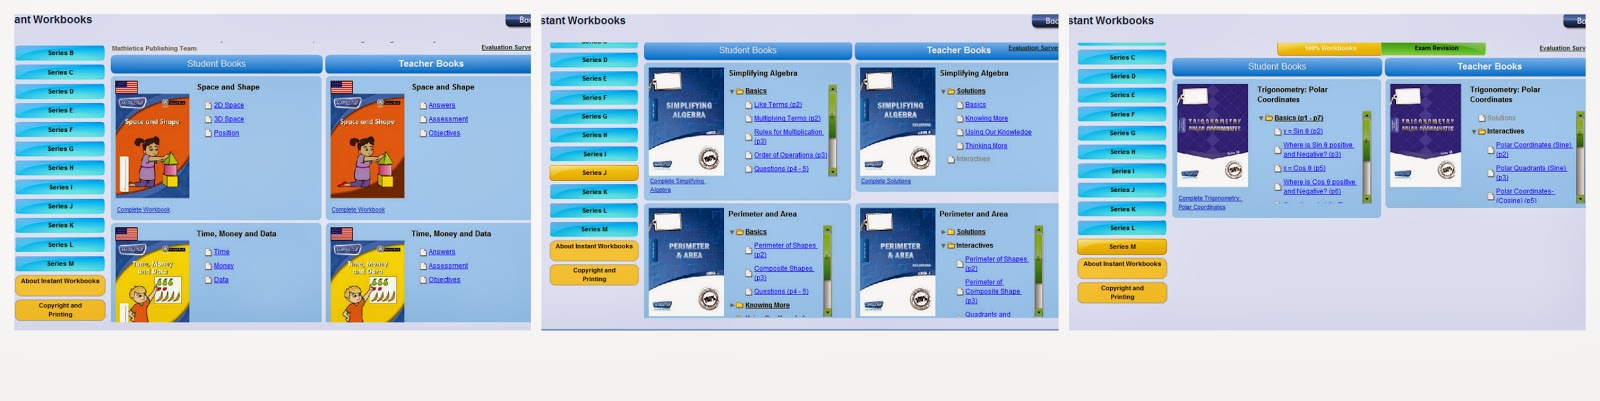The width and height of the screenshot is (1600, 401).
Task: Expand the Solutions folder under teacher Perimeter and Area
Action: click(943, 232)
